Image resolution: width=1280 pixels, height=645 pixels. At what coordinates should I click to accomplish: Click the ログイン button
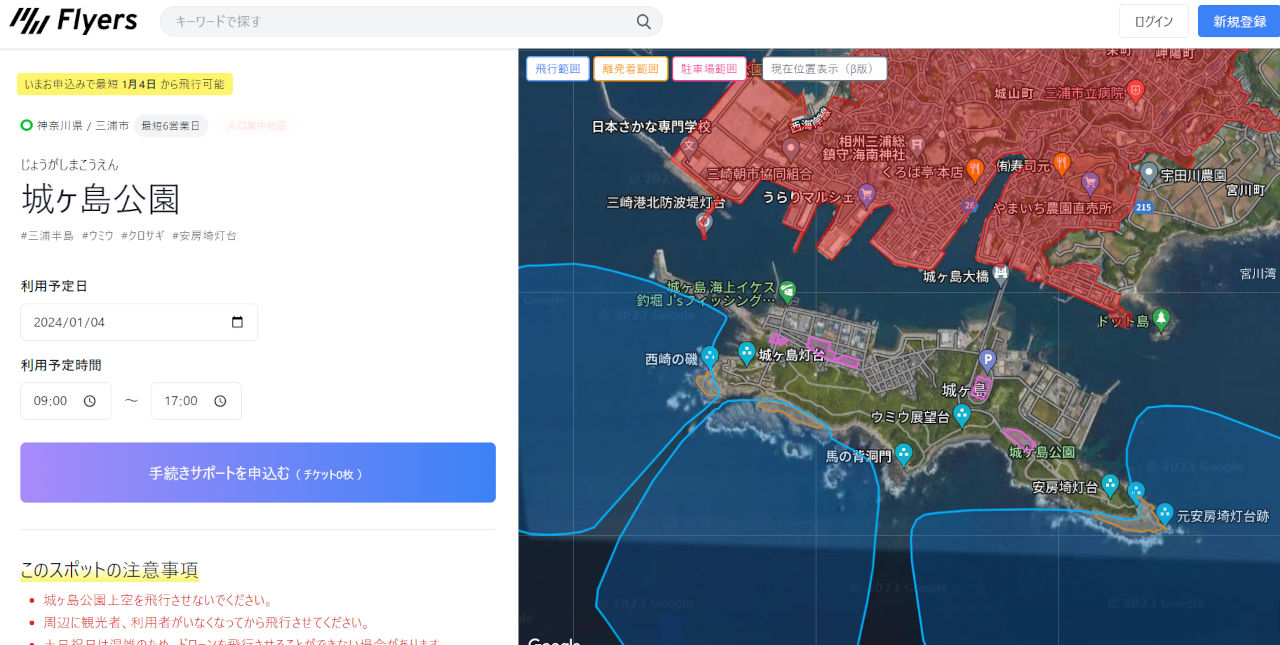[1153, 21]
